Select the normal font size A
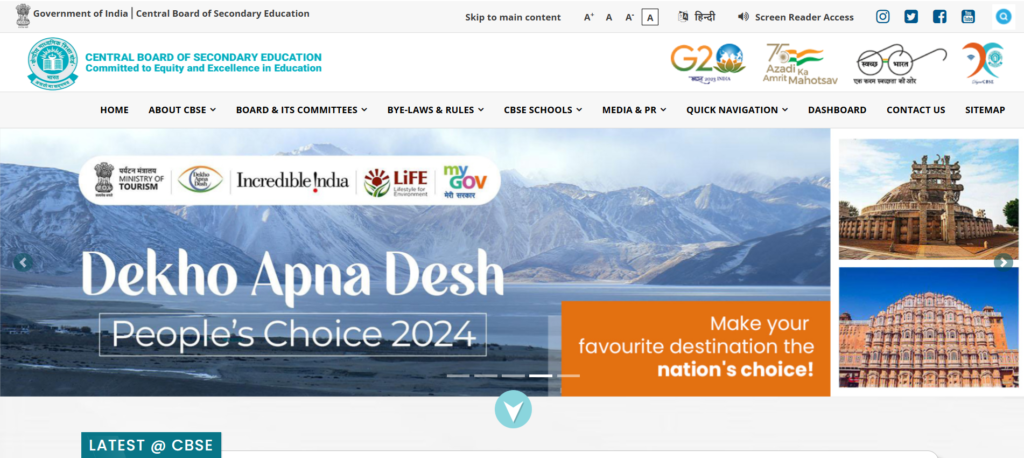Image resolution: width=1024 pixels, height=458 pixels. (x=609, y=18)
